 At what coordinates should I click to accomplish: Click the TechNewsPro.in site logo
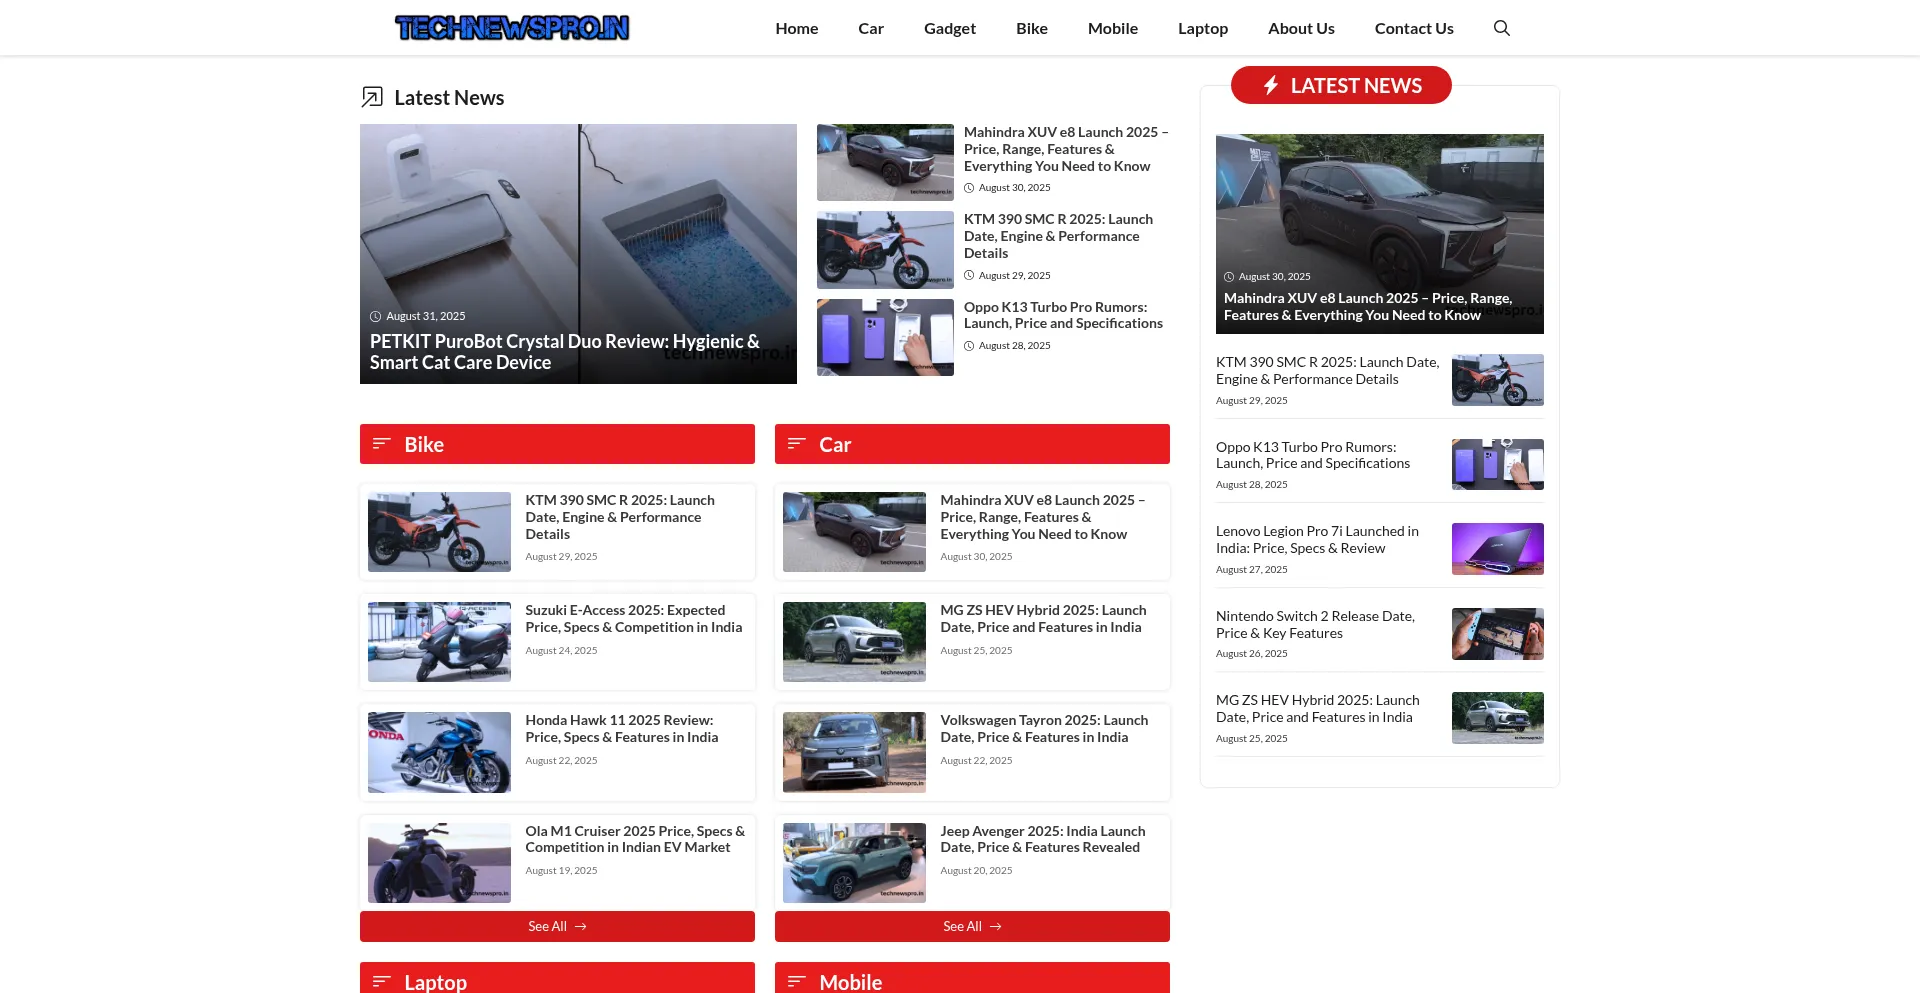(512, 28)
